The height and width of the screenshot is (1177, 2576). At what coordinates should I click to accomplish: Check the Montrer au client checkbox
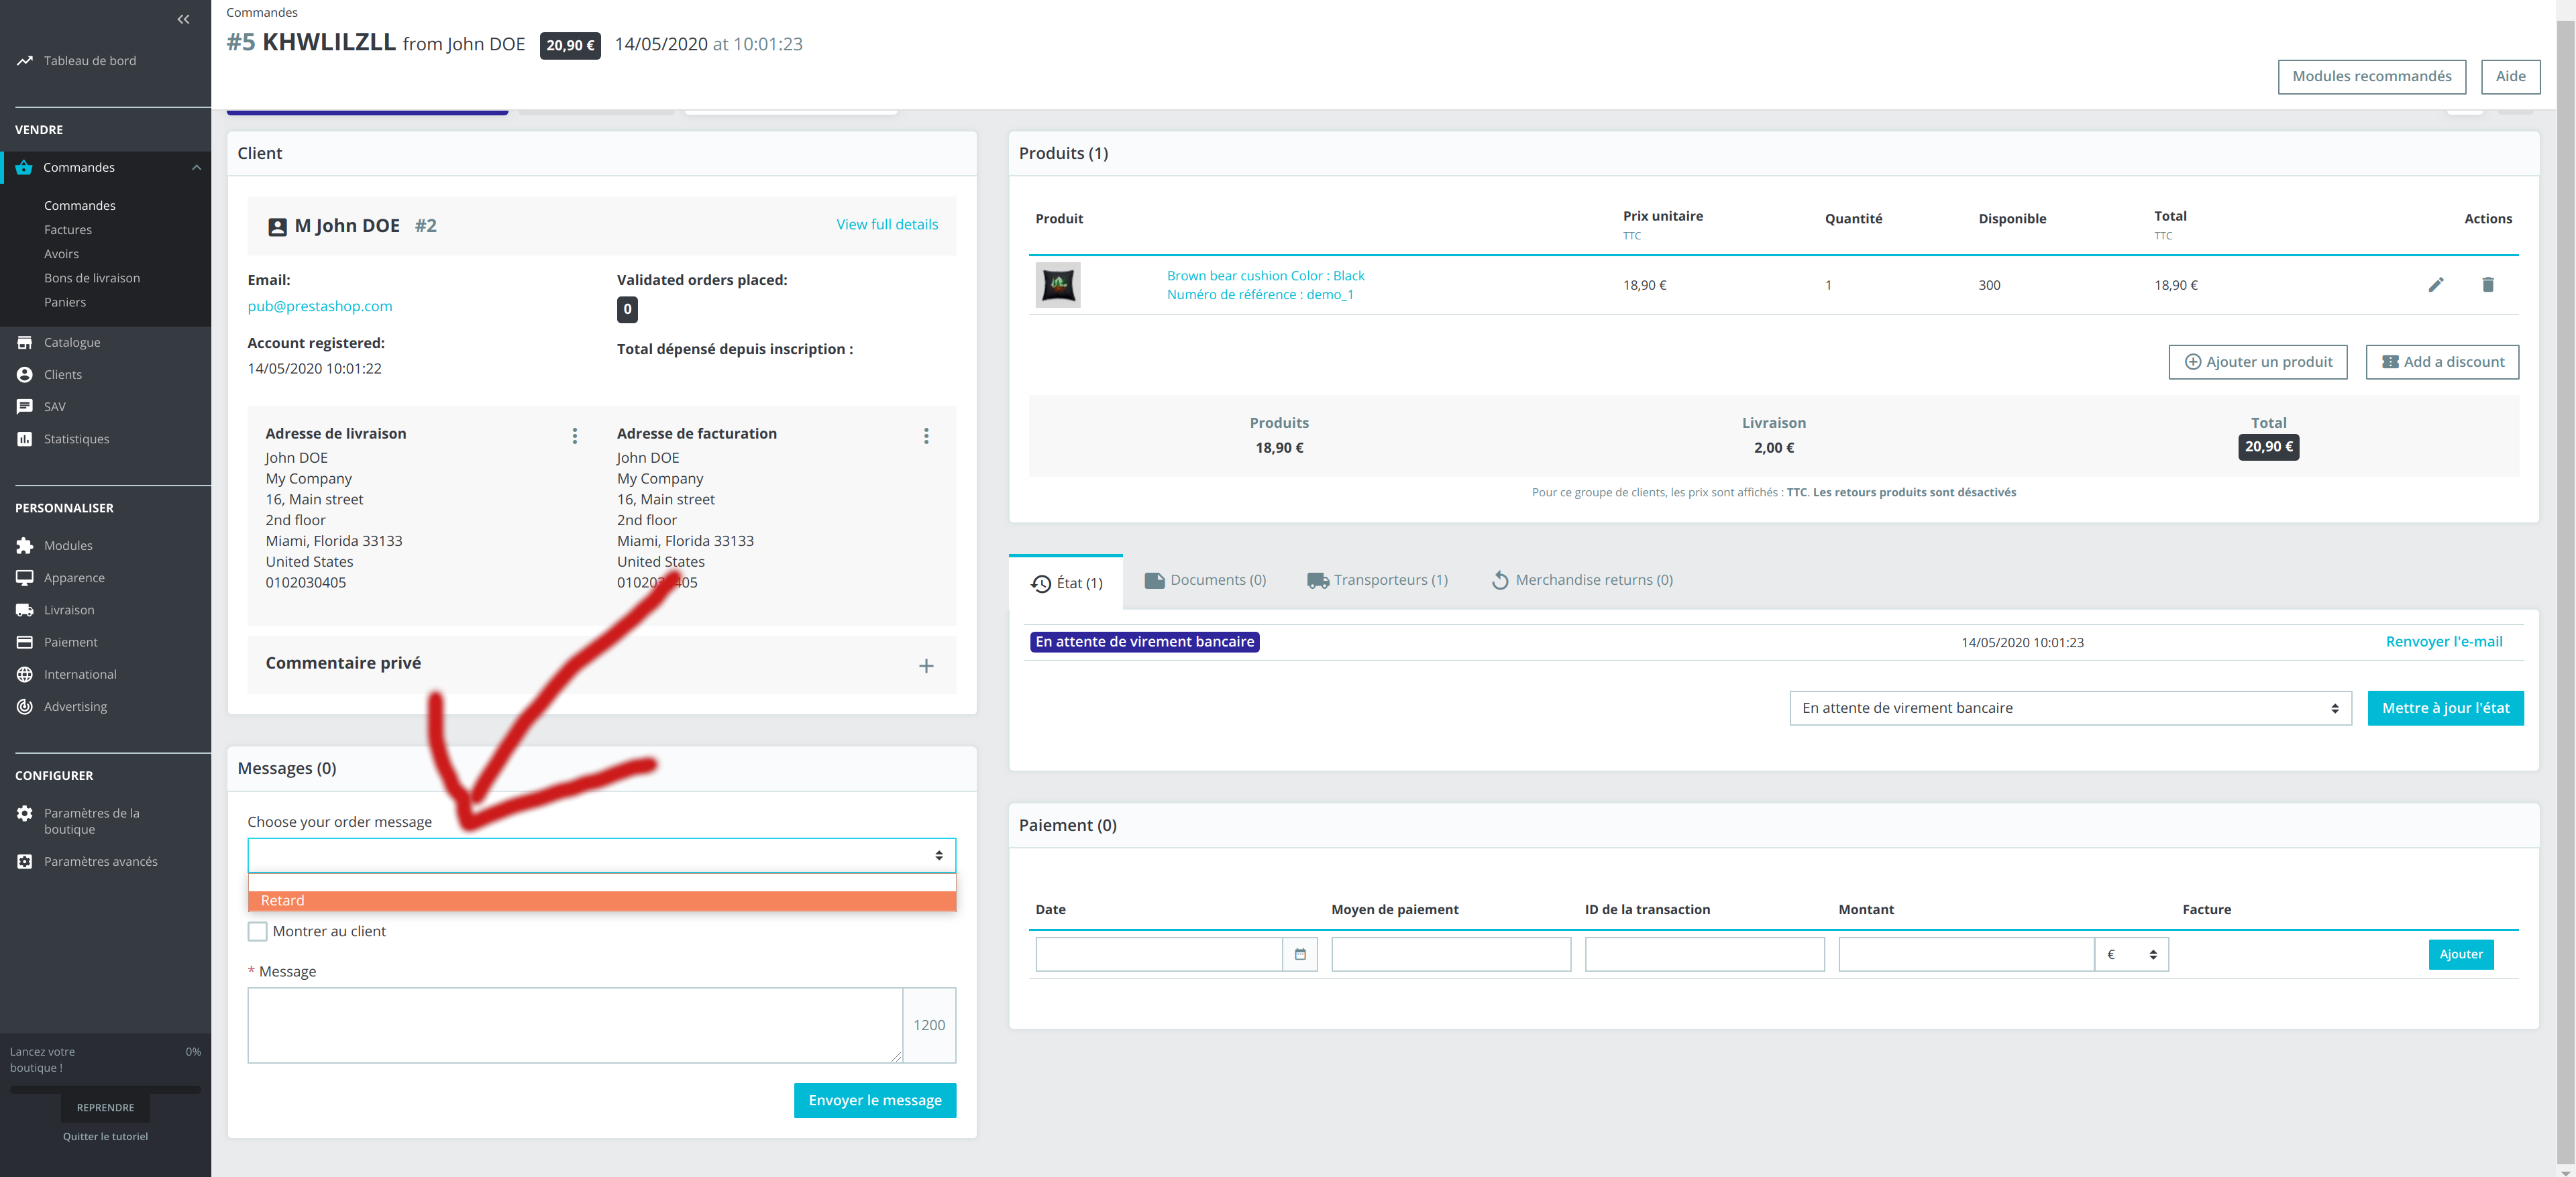pos(258,931)
